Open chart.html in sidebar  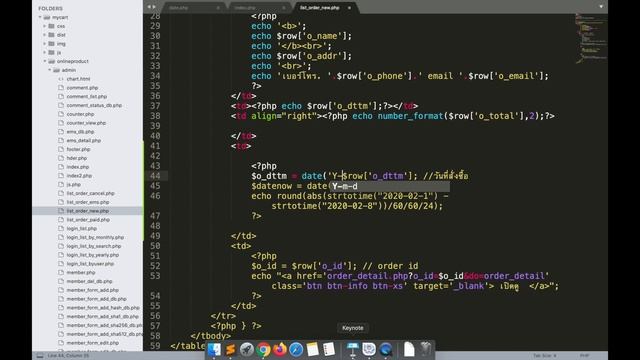[x=78, y=79]
